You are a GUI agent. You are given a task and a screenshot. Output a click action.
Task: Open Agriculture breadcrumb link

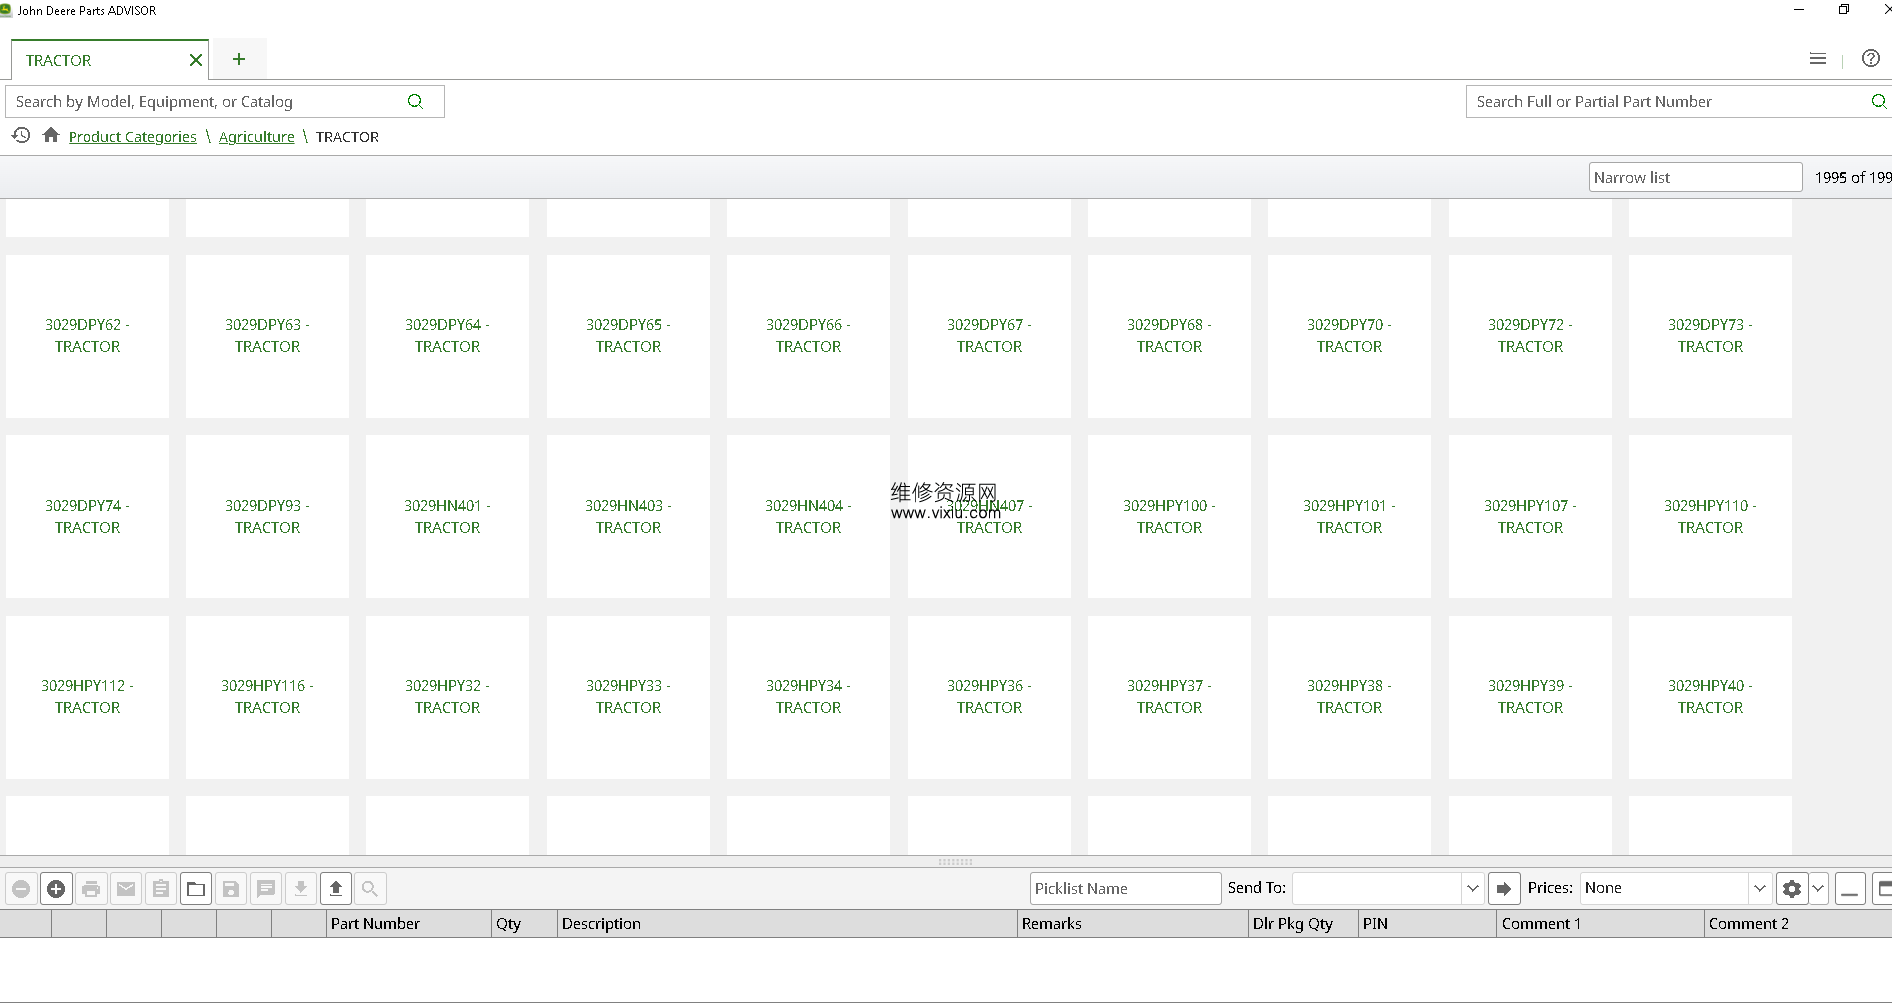[257, 137]
